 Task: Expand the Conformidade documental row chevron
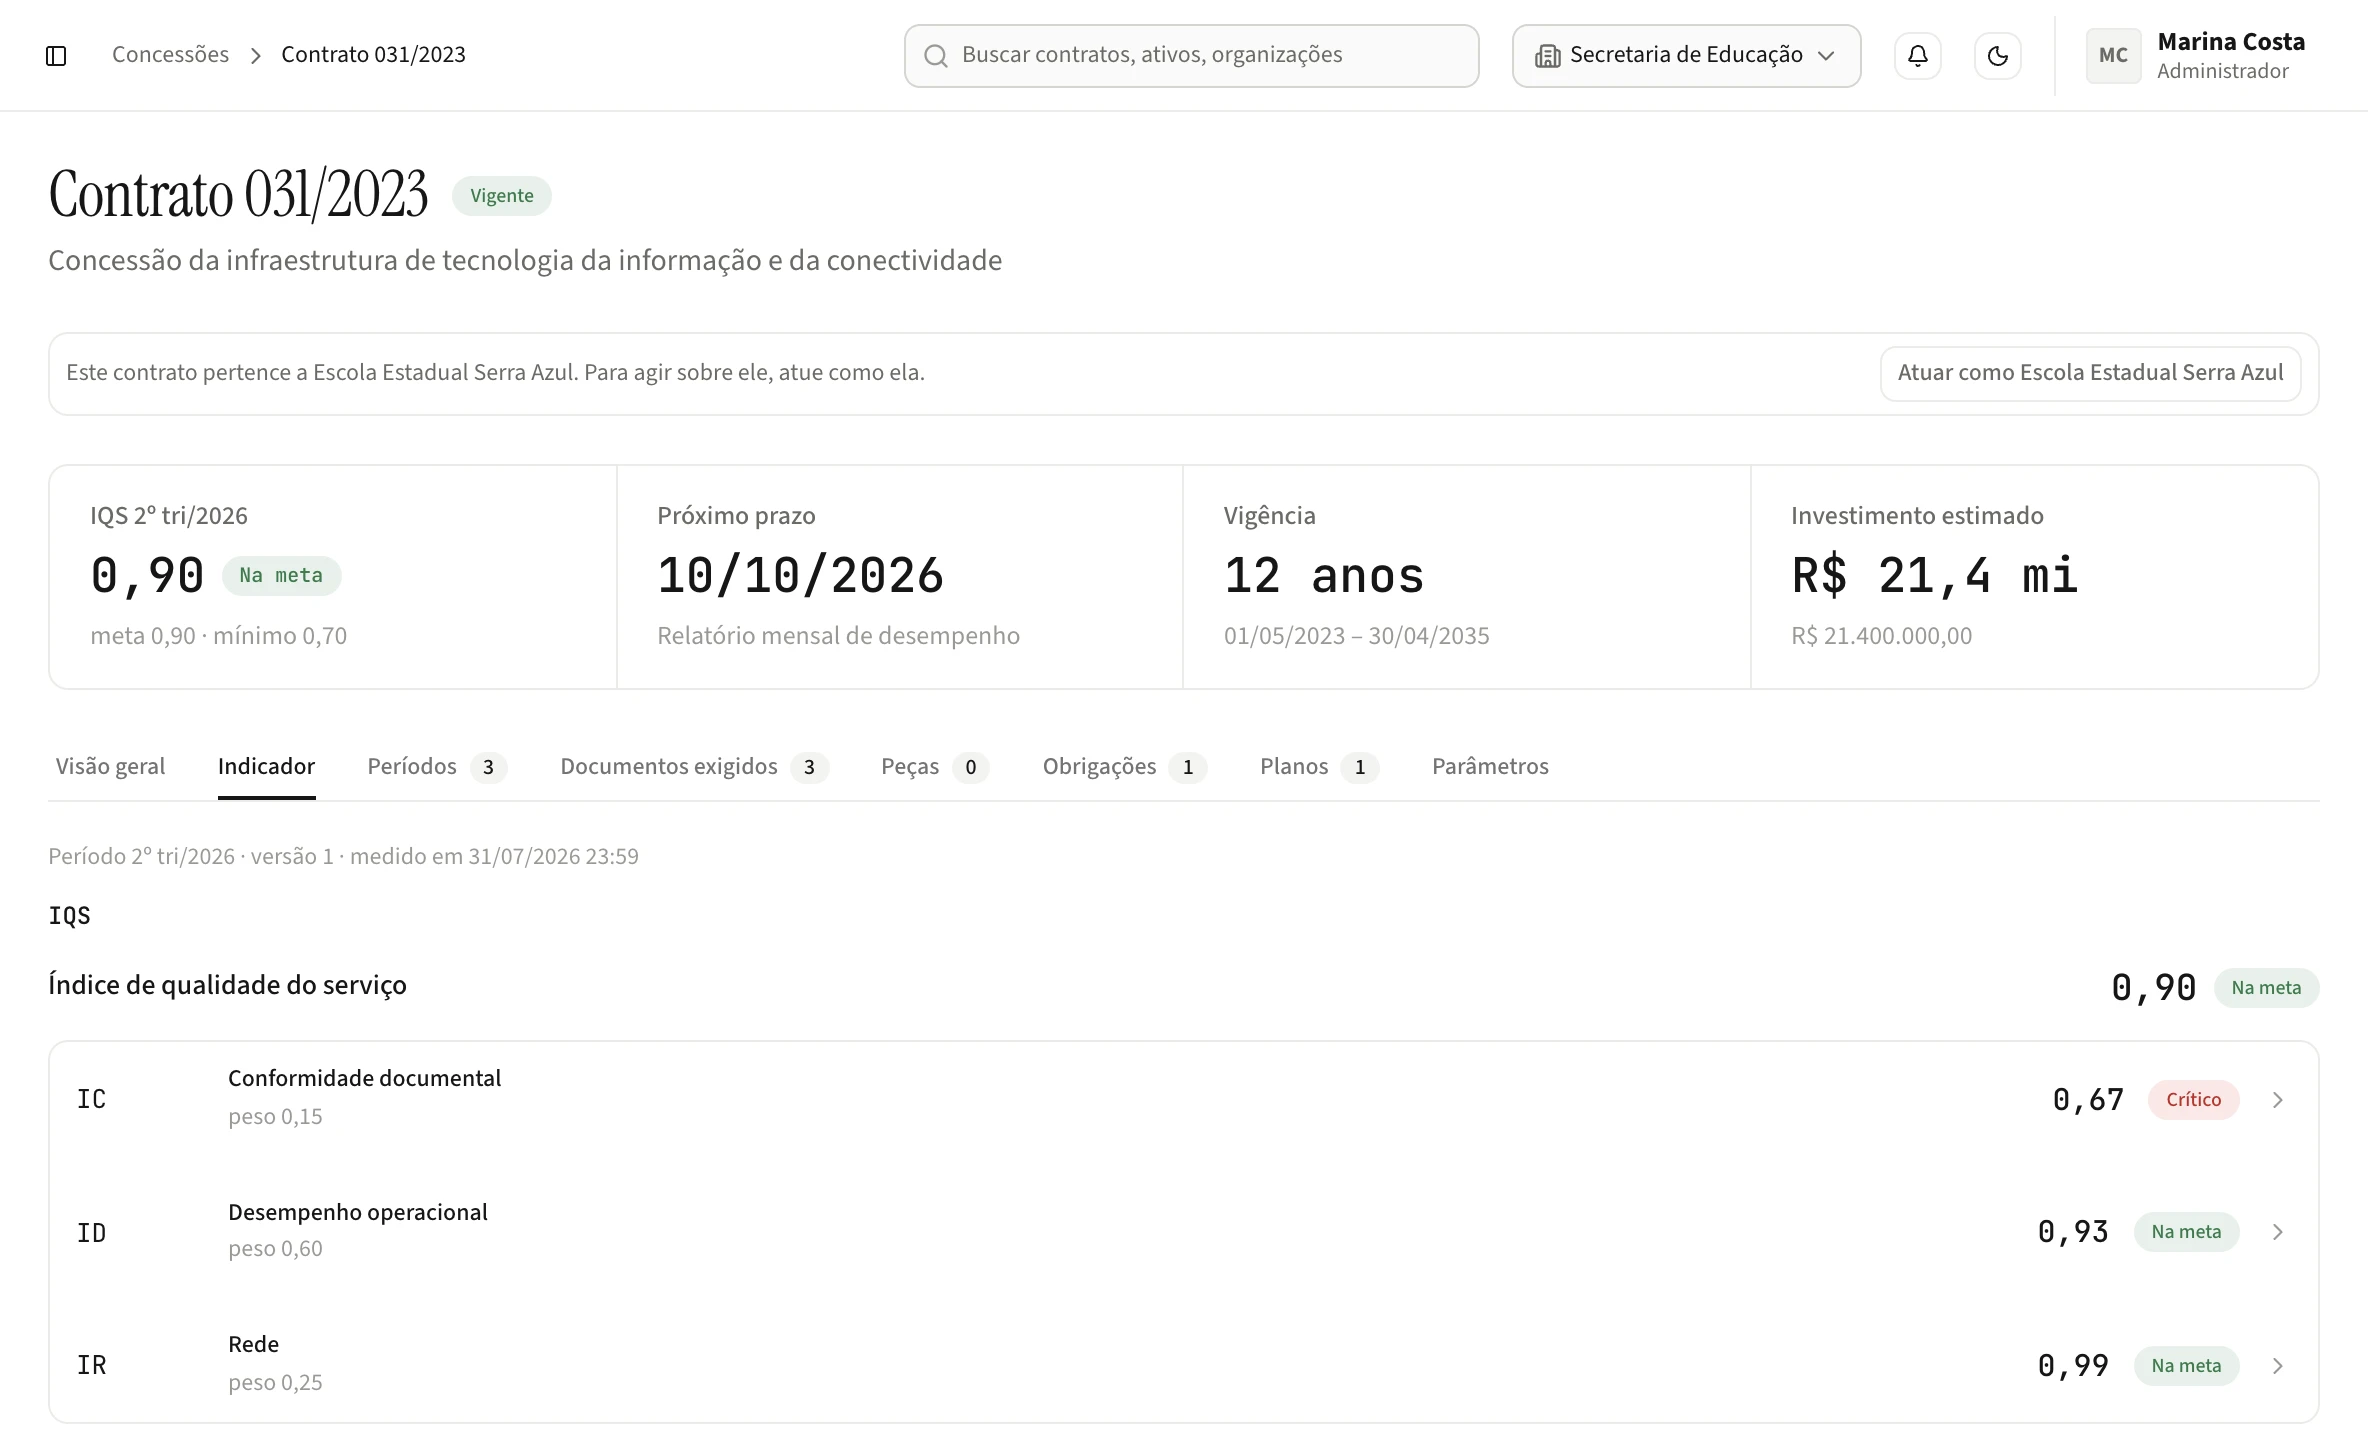2277,1100
